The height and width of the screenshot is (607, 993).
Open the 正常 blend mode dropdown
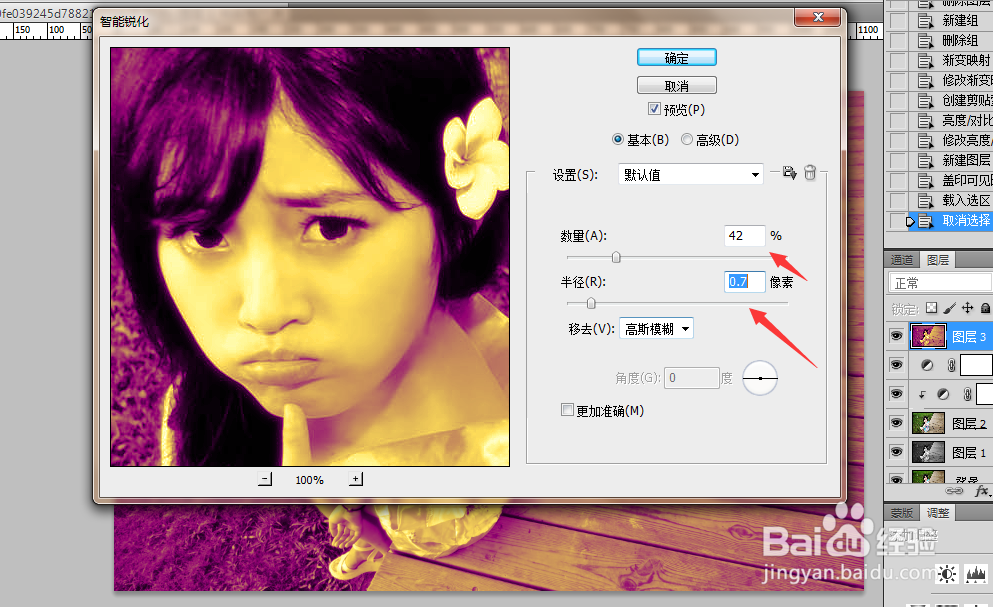[940, 283]
